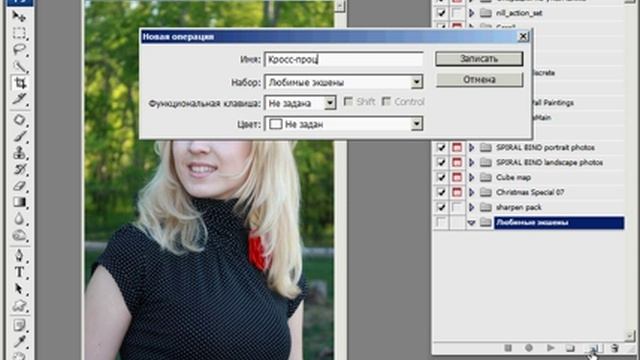
Task: Close the Новая операция dialog
Action: coord(523,37)
